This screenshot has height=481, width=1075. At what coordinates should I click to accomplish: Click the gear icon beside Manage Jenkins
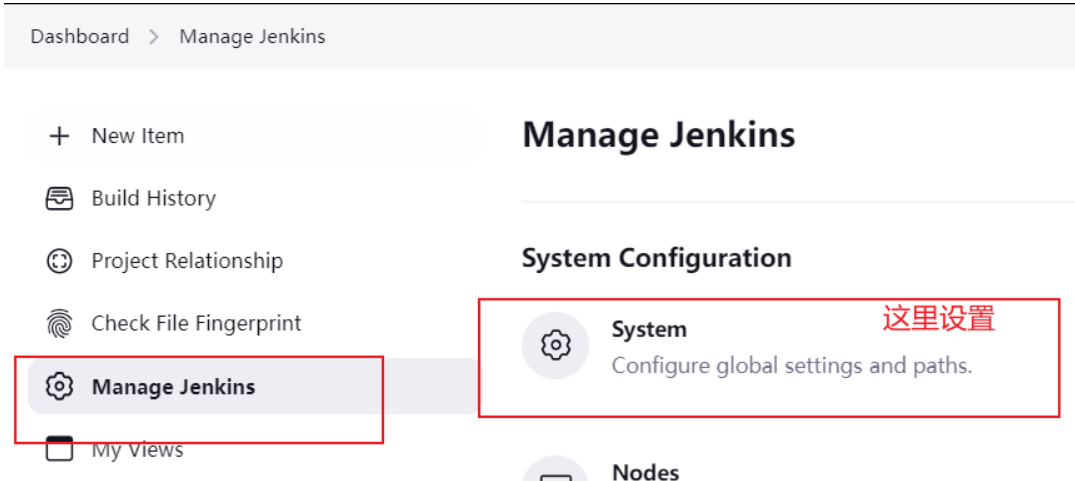point(60,386)
